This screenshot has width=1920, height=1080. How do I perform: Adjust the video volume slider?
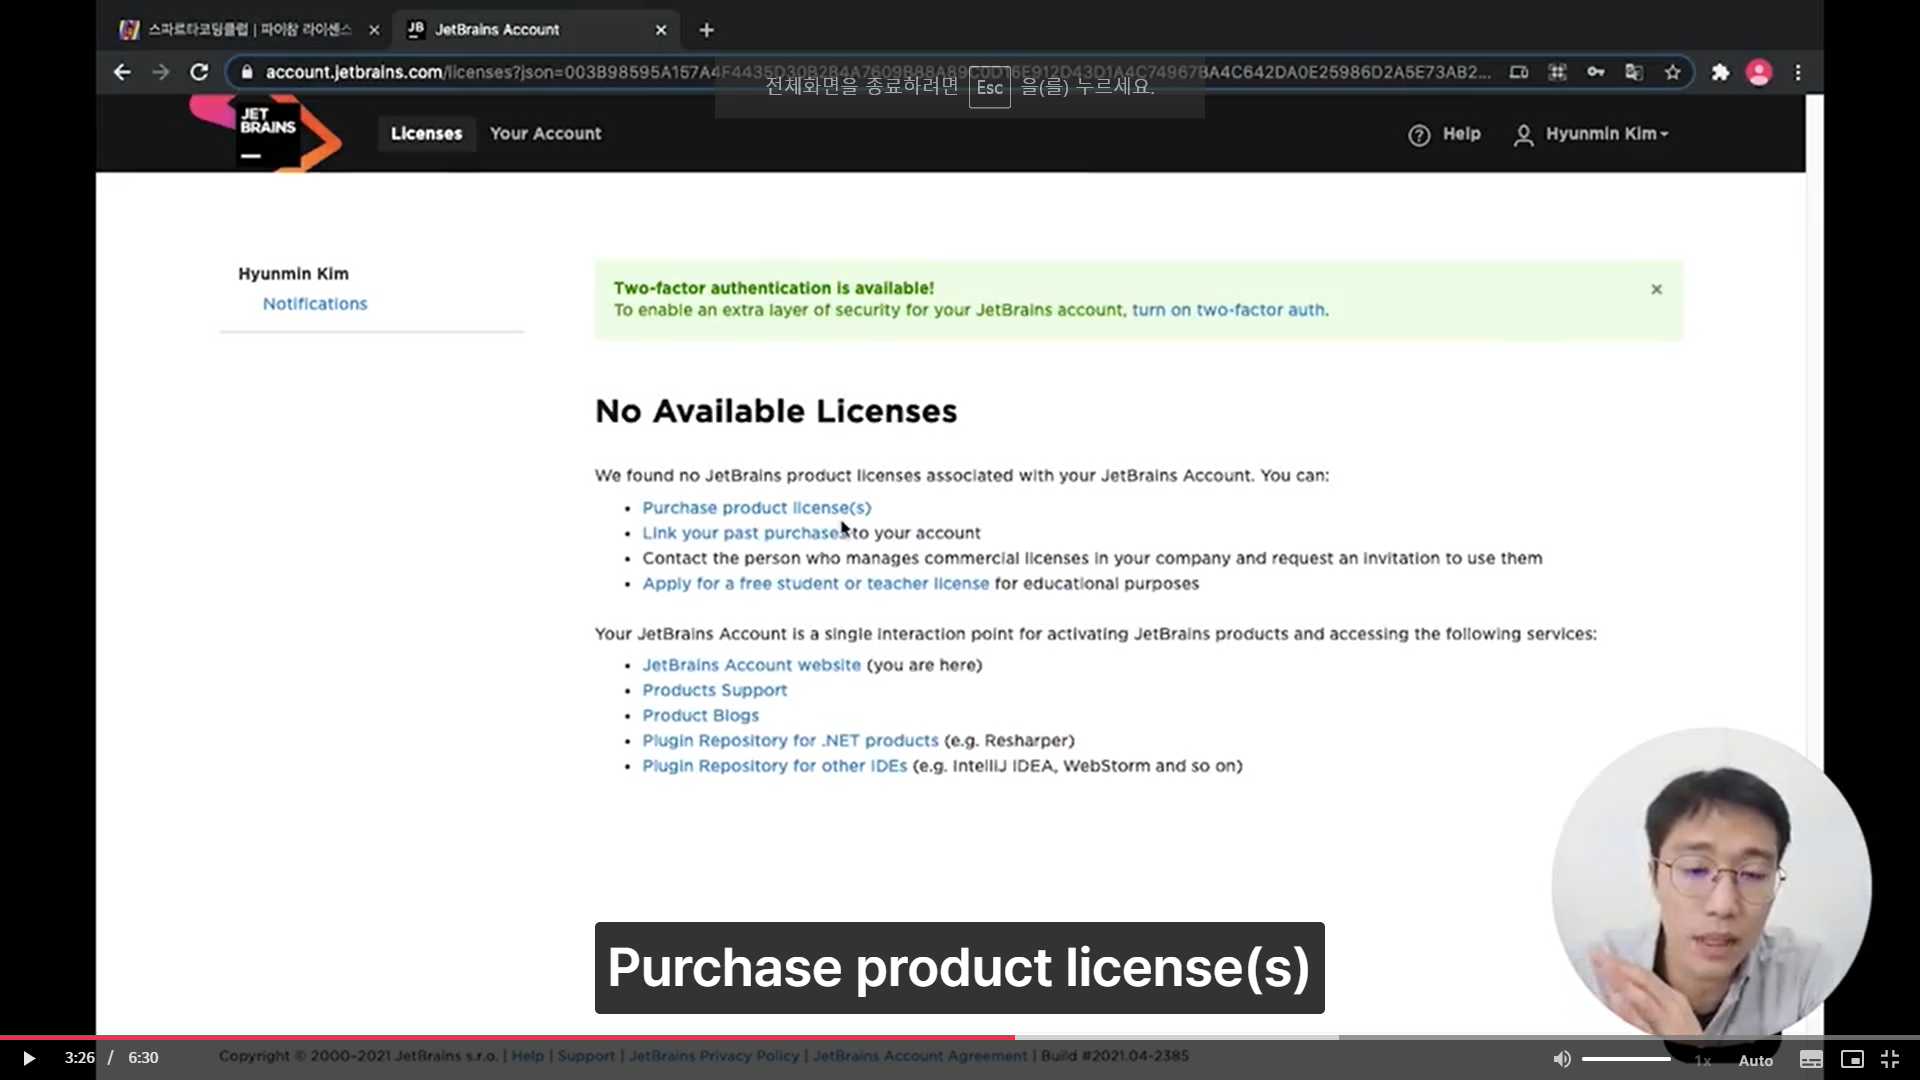click(x=1626, y=1059)
